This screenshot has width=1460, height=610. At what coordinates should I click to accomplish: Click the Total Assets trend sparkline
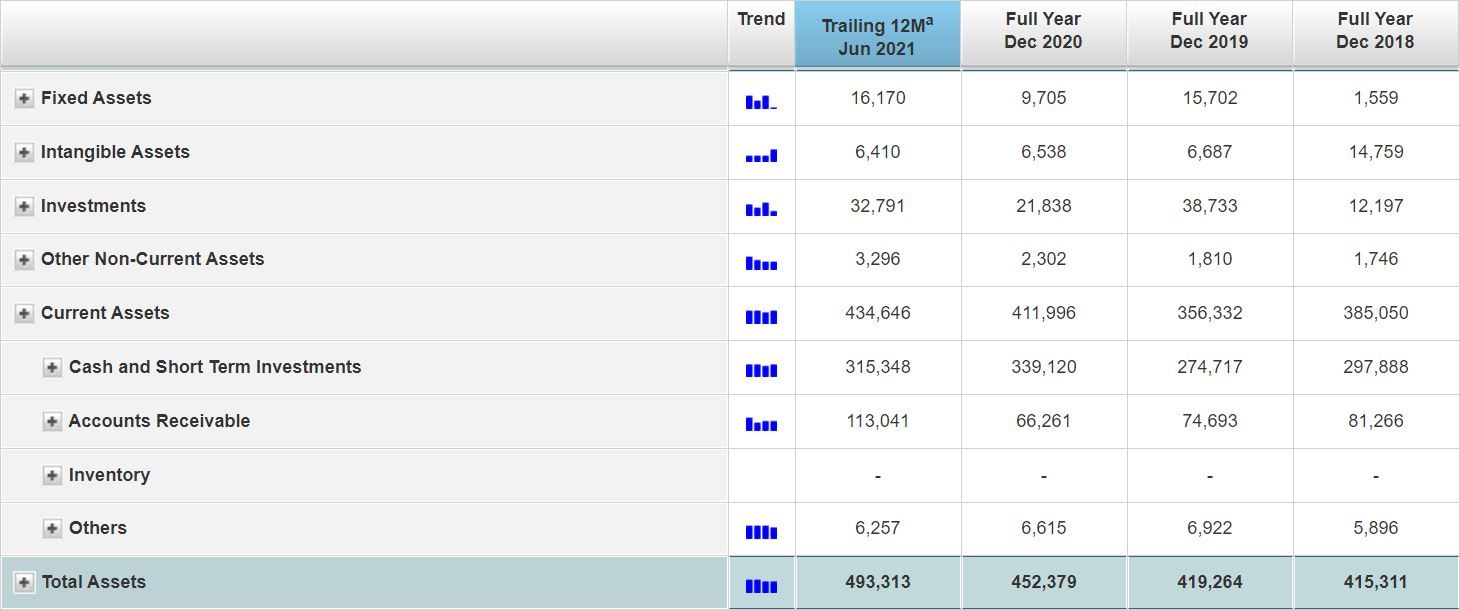point(761,586)
